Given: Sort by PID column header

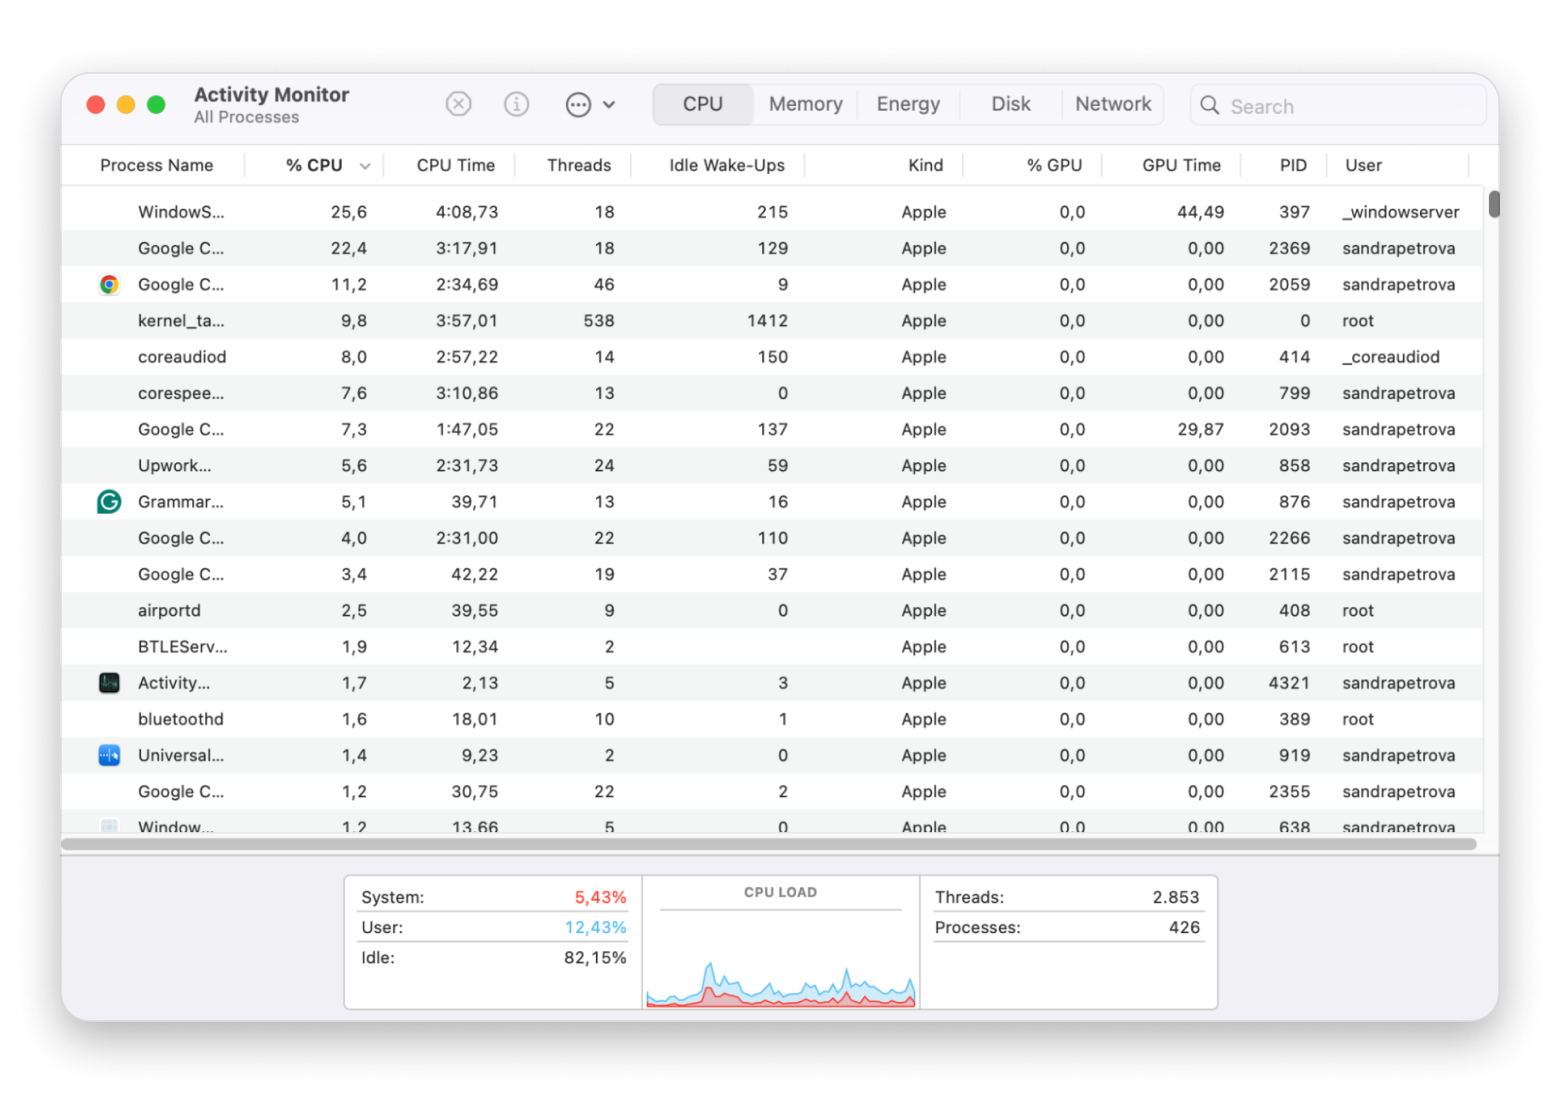Looking at the screenshot, I should pos(1293,165).
